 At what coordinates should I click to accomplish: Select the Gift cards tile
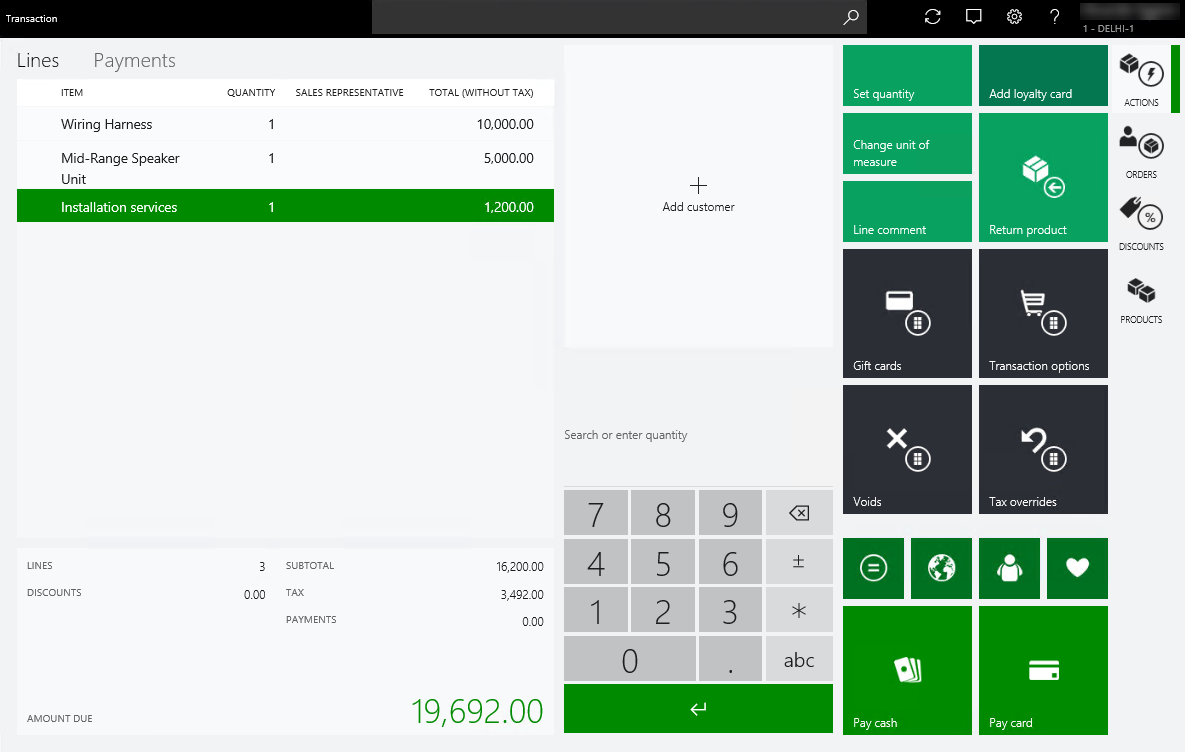[907, 313]
